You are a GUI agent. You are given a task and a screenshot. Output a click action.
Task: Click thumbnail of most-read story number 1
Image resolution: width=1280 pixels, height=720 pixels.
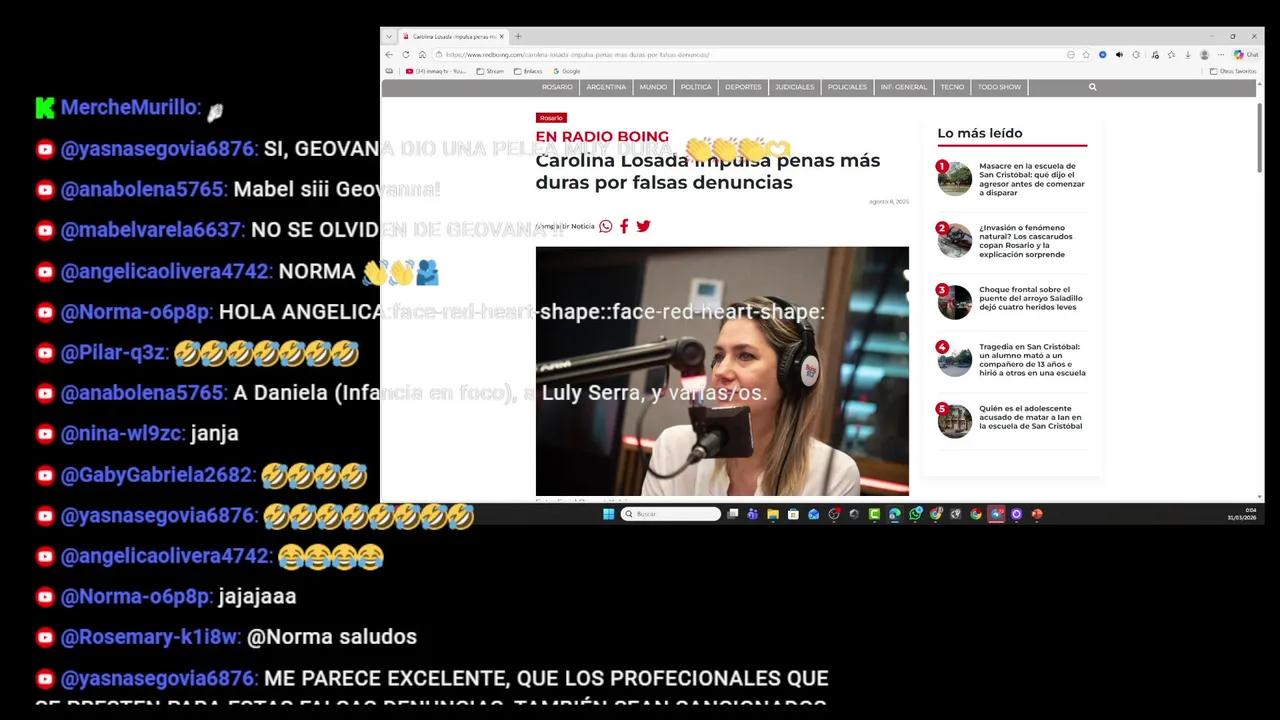point(955,178)
